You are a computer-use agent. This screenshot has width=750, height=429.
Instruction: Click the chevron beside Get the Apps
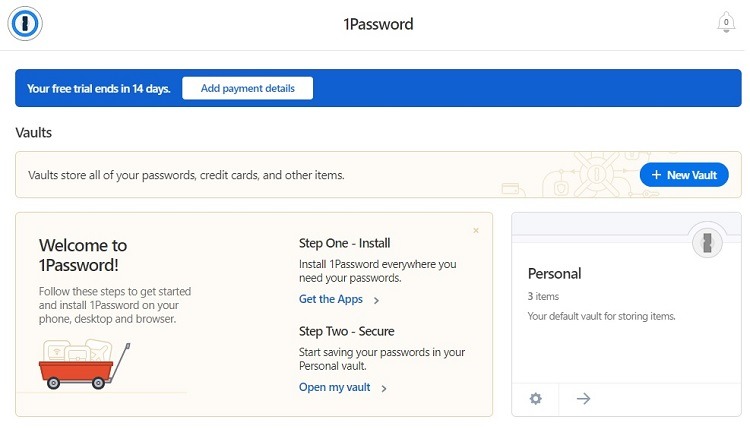click(376, 300)
